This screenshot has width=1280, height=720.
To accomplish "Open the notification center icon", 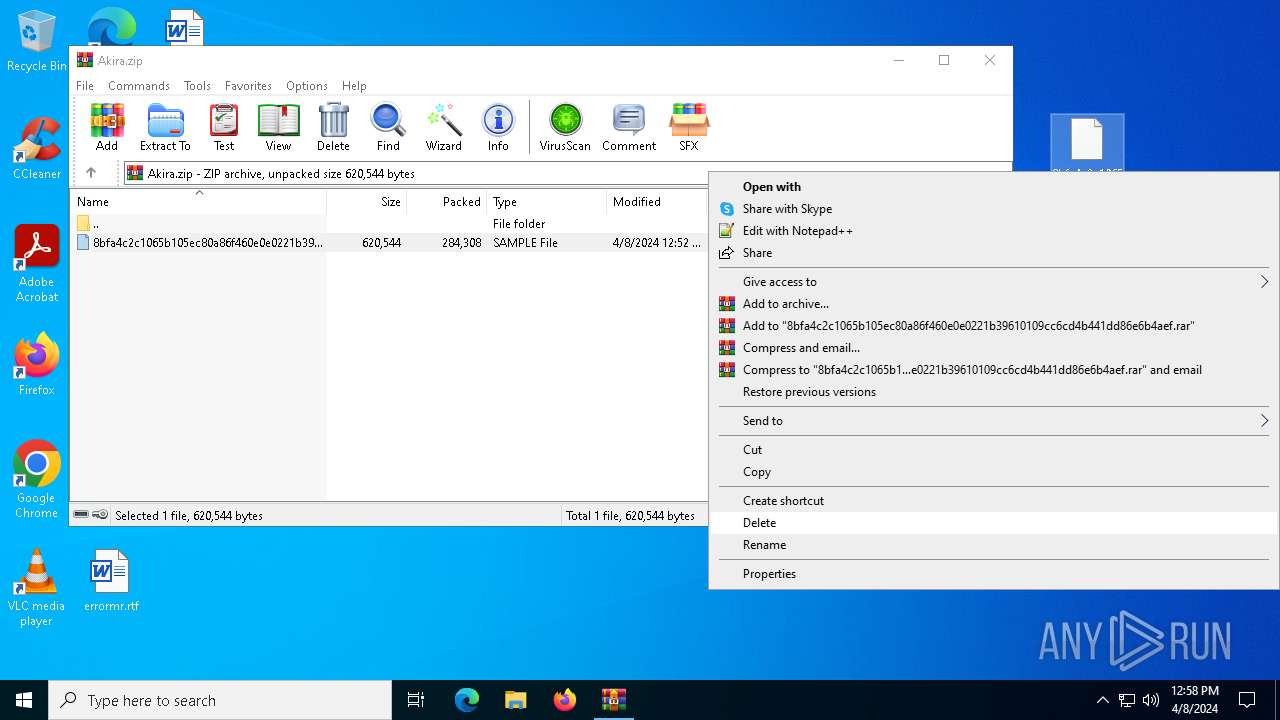I will coord(1247,700).
